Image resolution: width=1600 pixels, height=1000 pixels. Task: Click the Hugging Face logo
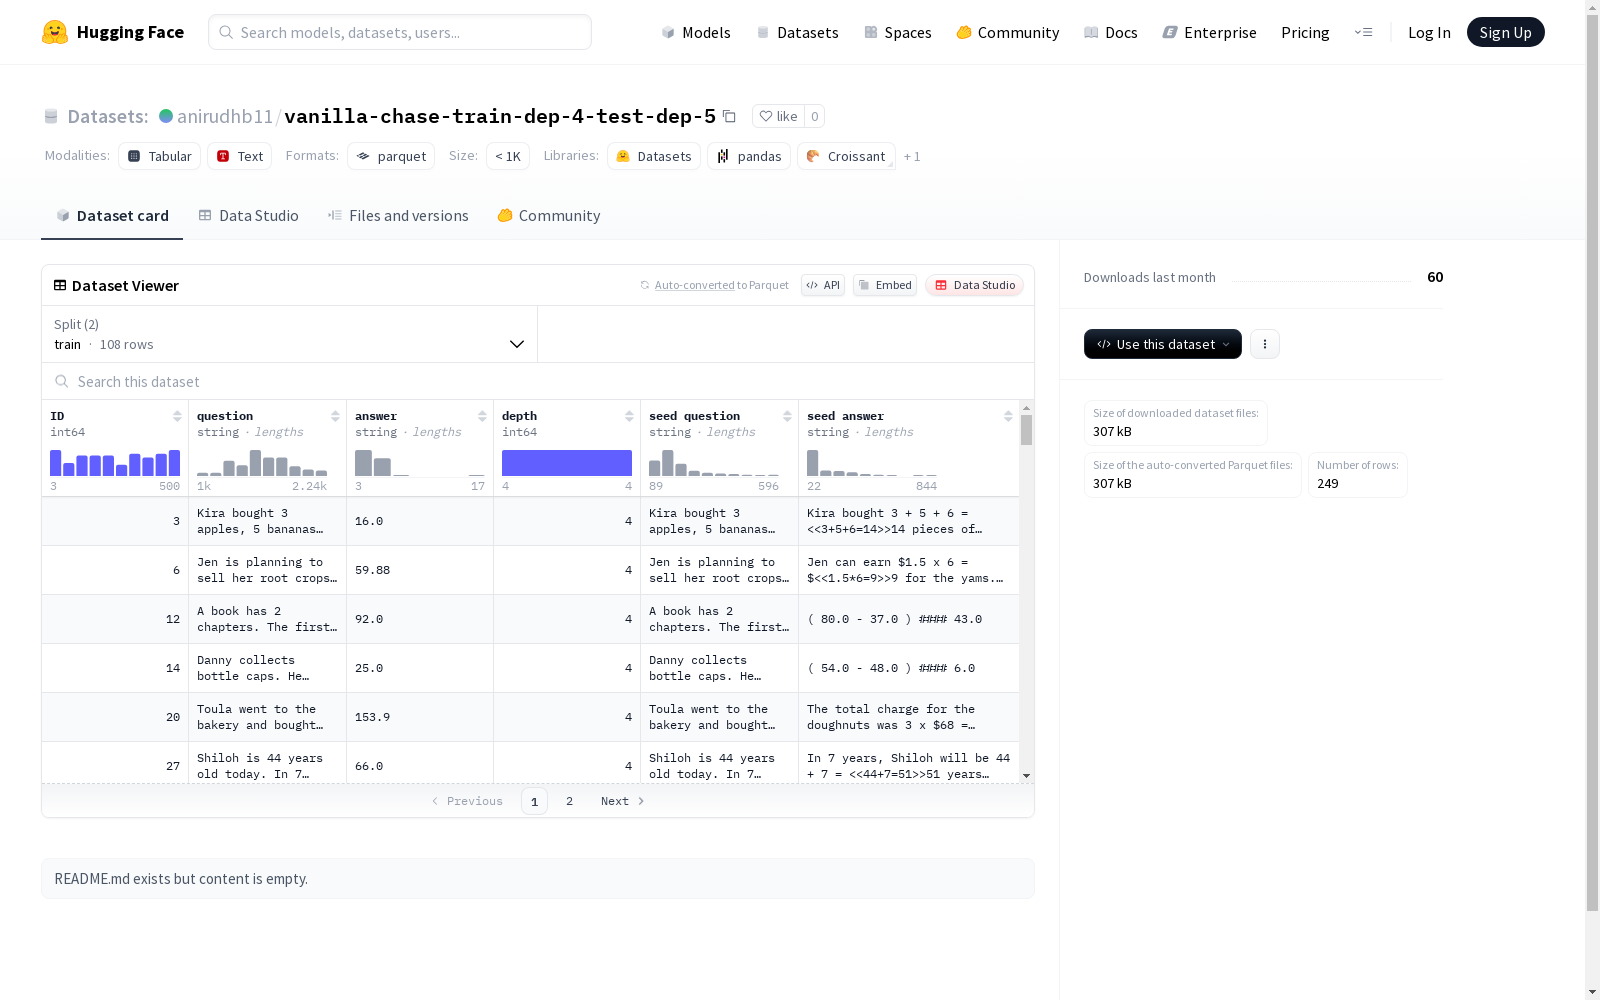tap(113, 32)
